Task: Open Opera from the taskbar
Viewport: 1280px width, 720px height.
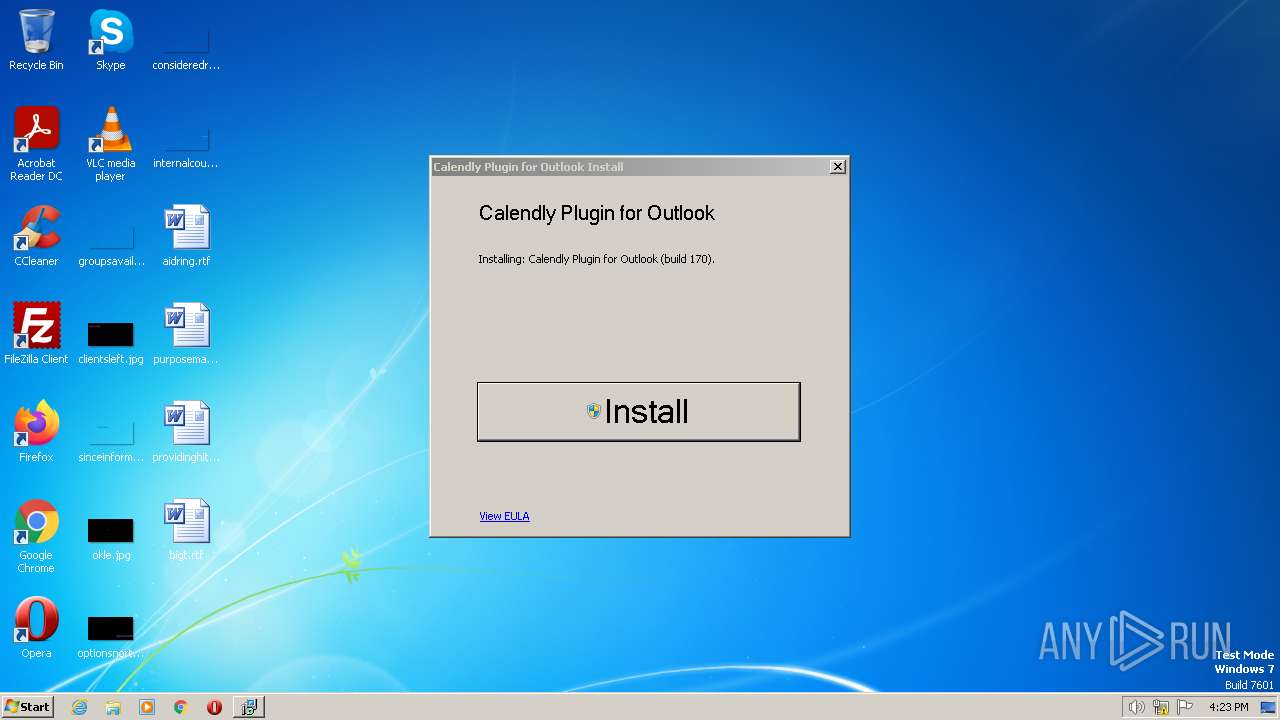Action: (x=214, y=707)
